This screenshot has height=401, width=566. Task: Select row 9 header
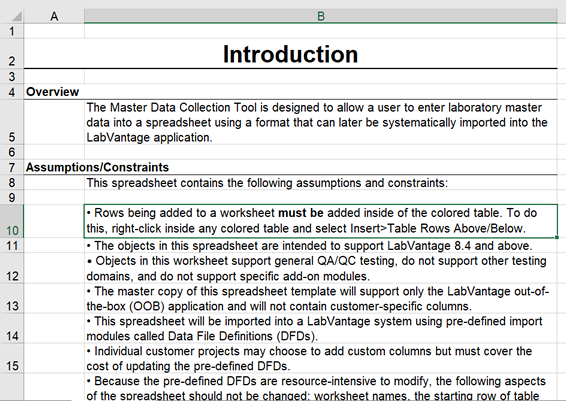pos(12,197)
